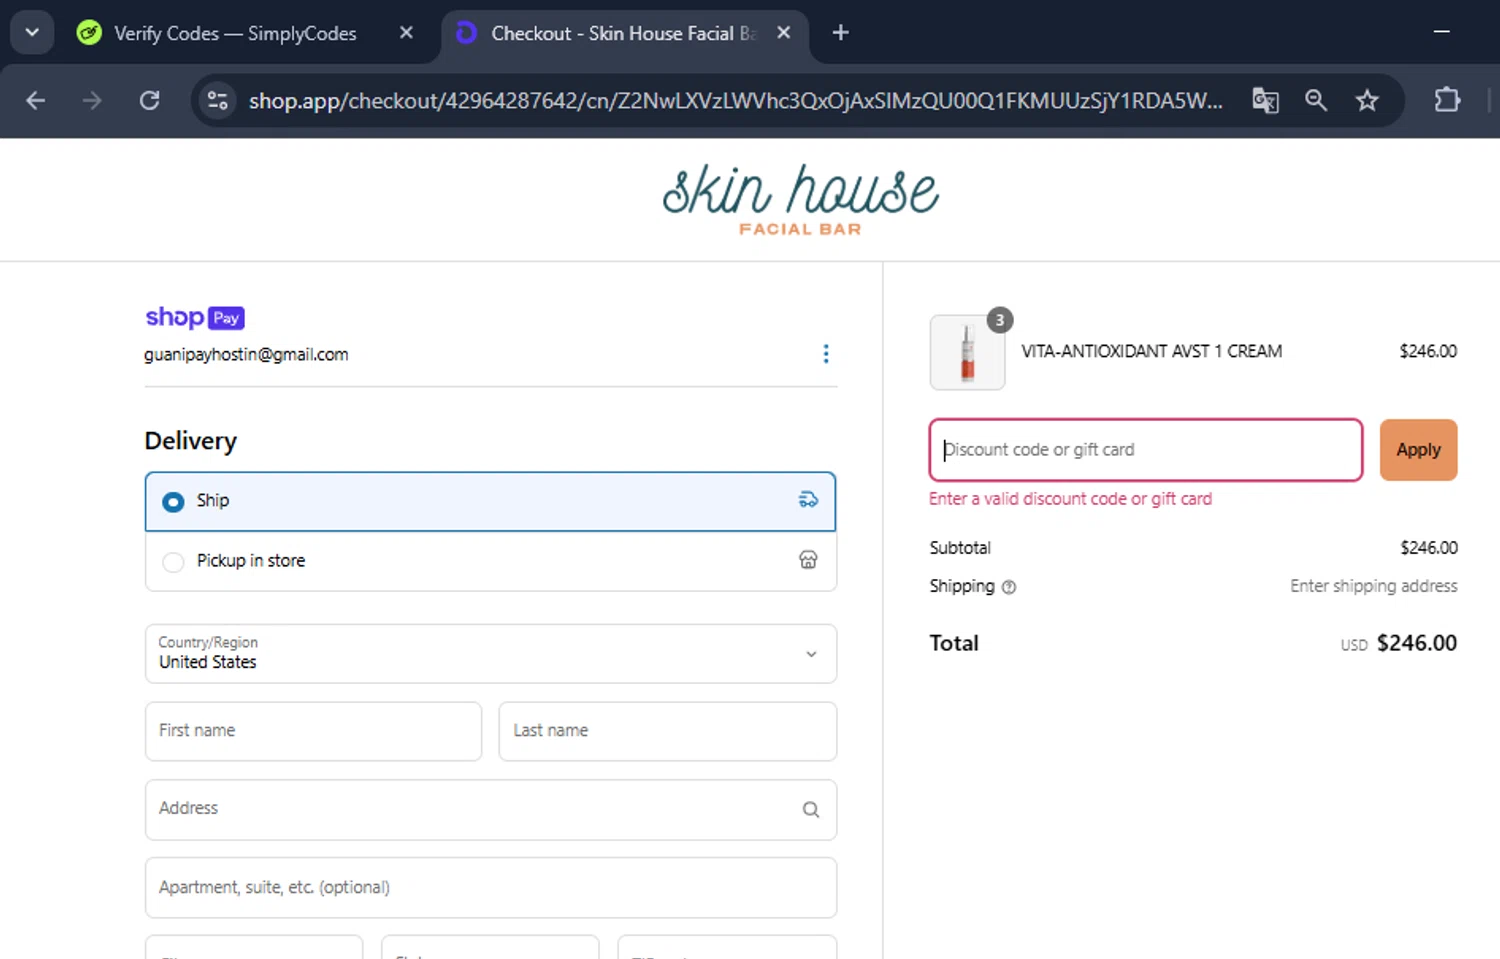Viewport: 1500px width, 959px height.
Task: Switch to Verify Codes SimplyCodes tab
Action: point(235,33)
